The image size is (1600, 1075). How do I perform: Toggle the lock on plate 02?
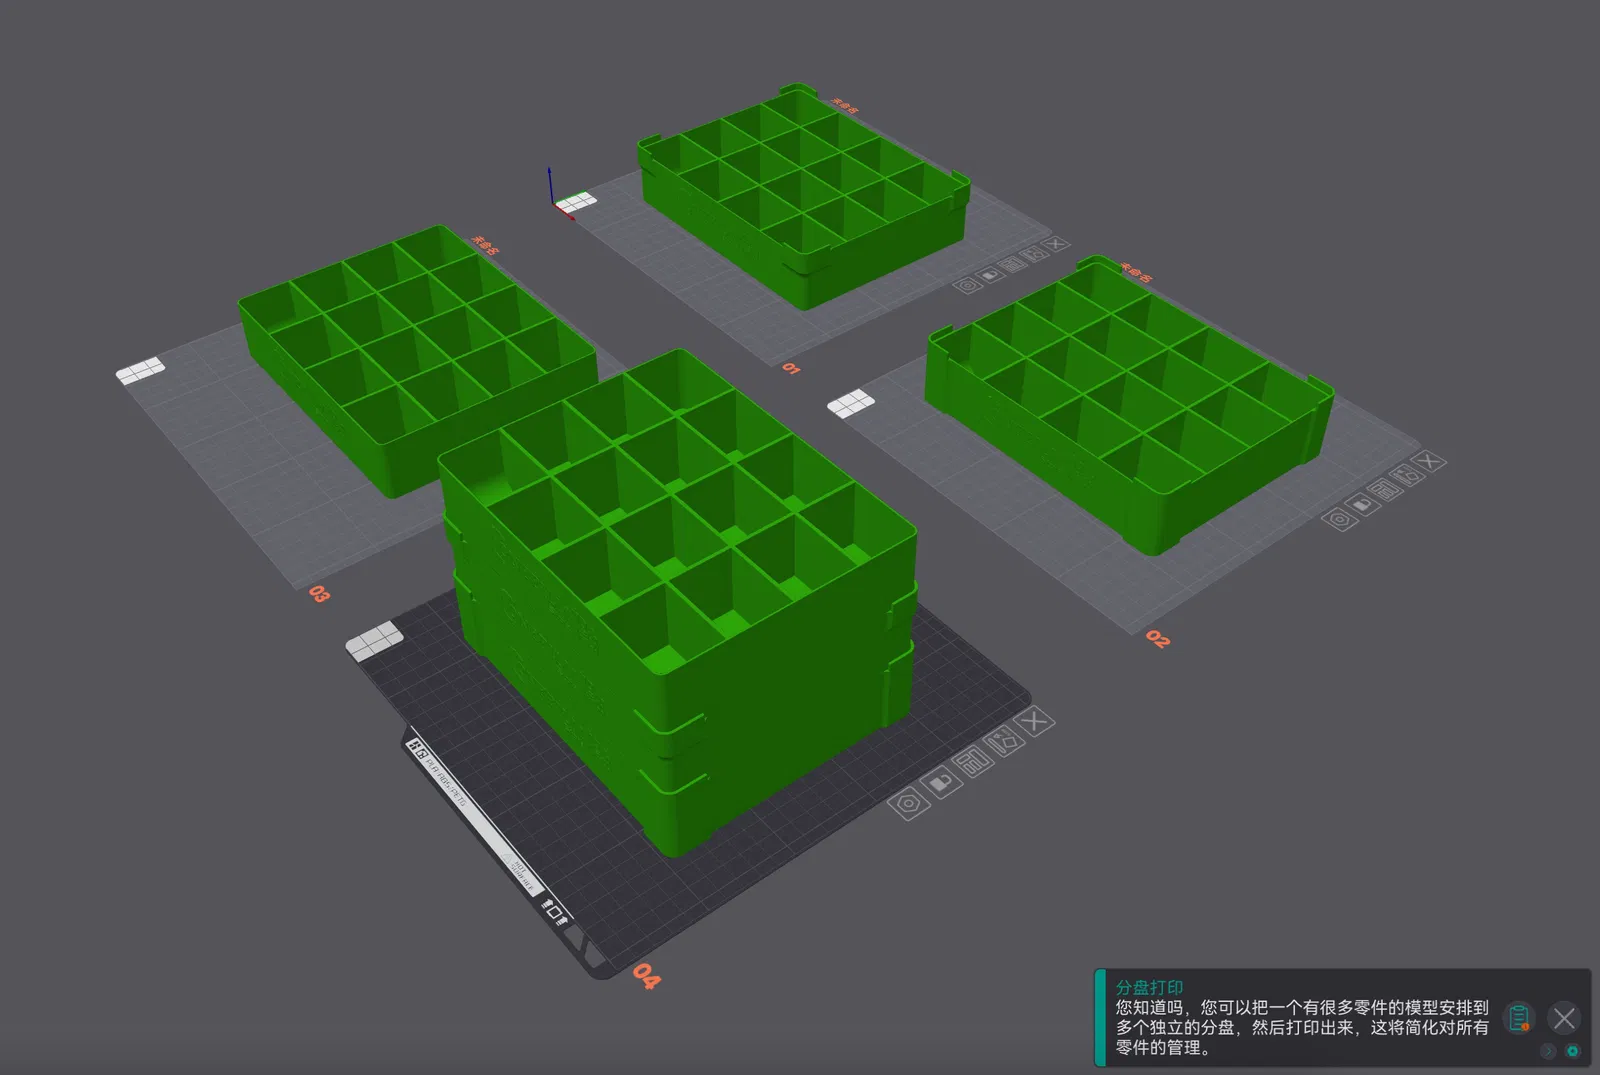click(1361, 504)
